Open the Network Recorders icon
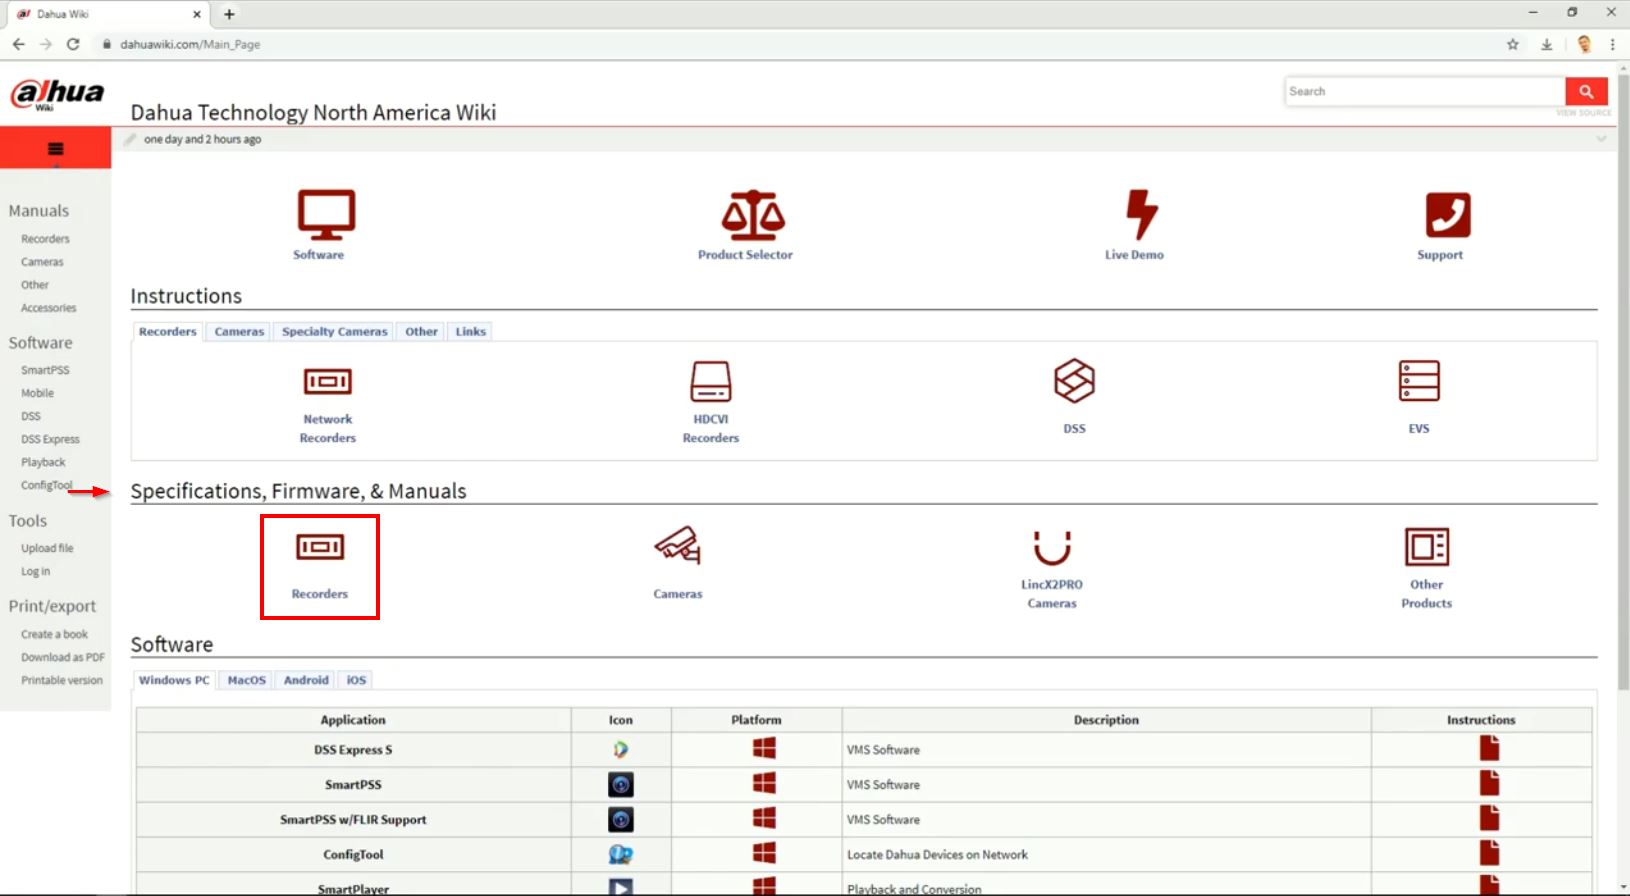 [327, 381]
